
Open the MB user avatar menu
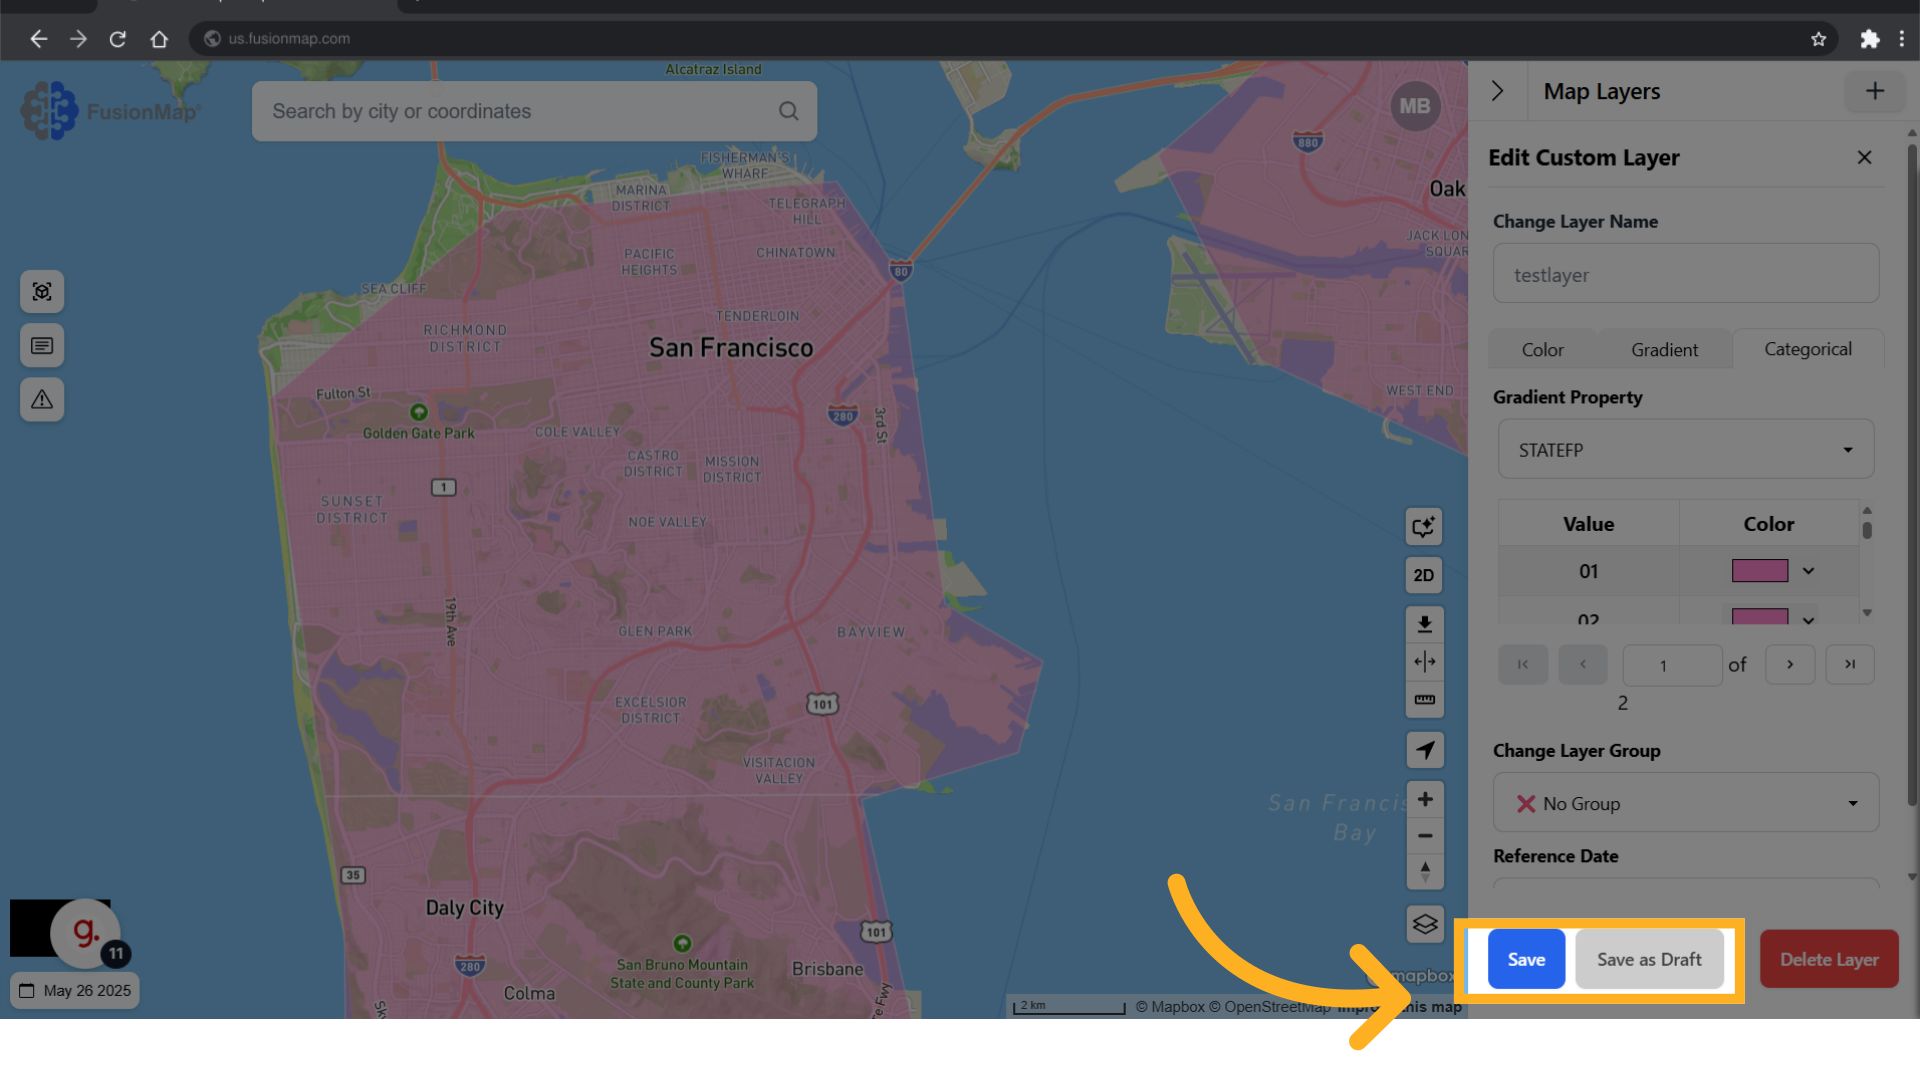point(1414,106)
